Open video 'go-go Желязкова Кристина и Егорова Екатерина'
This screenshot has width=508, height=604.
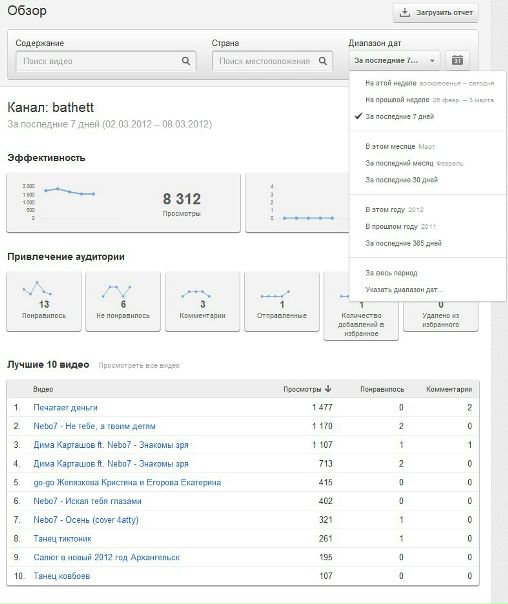pyautogui.click(x=127, y=482)
